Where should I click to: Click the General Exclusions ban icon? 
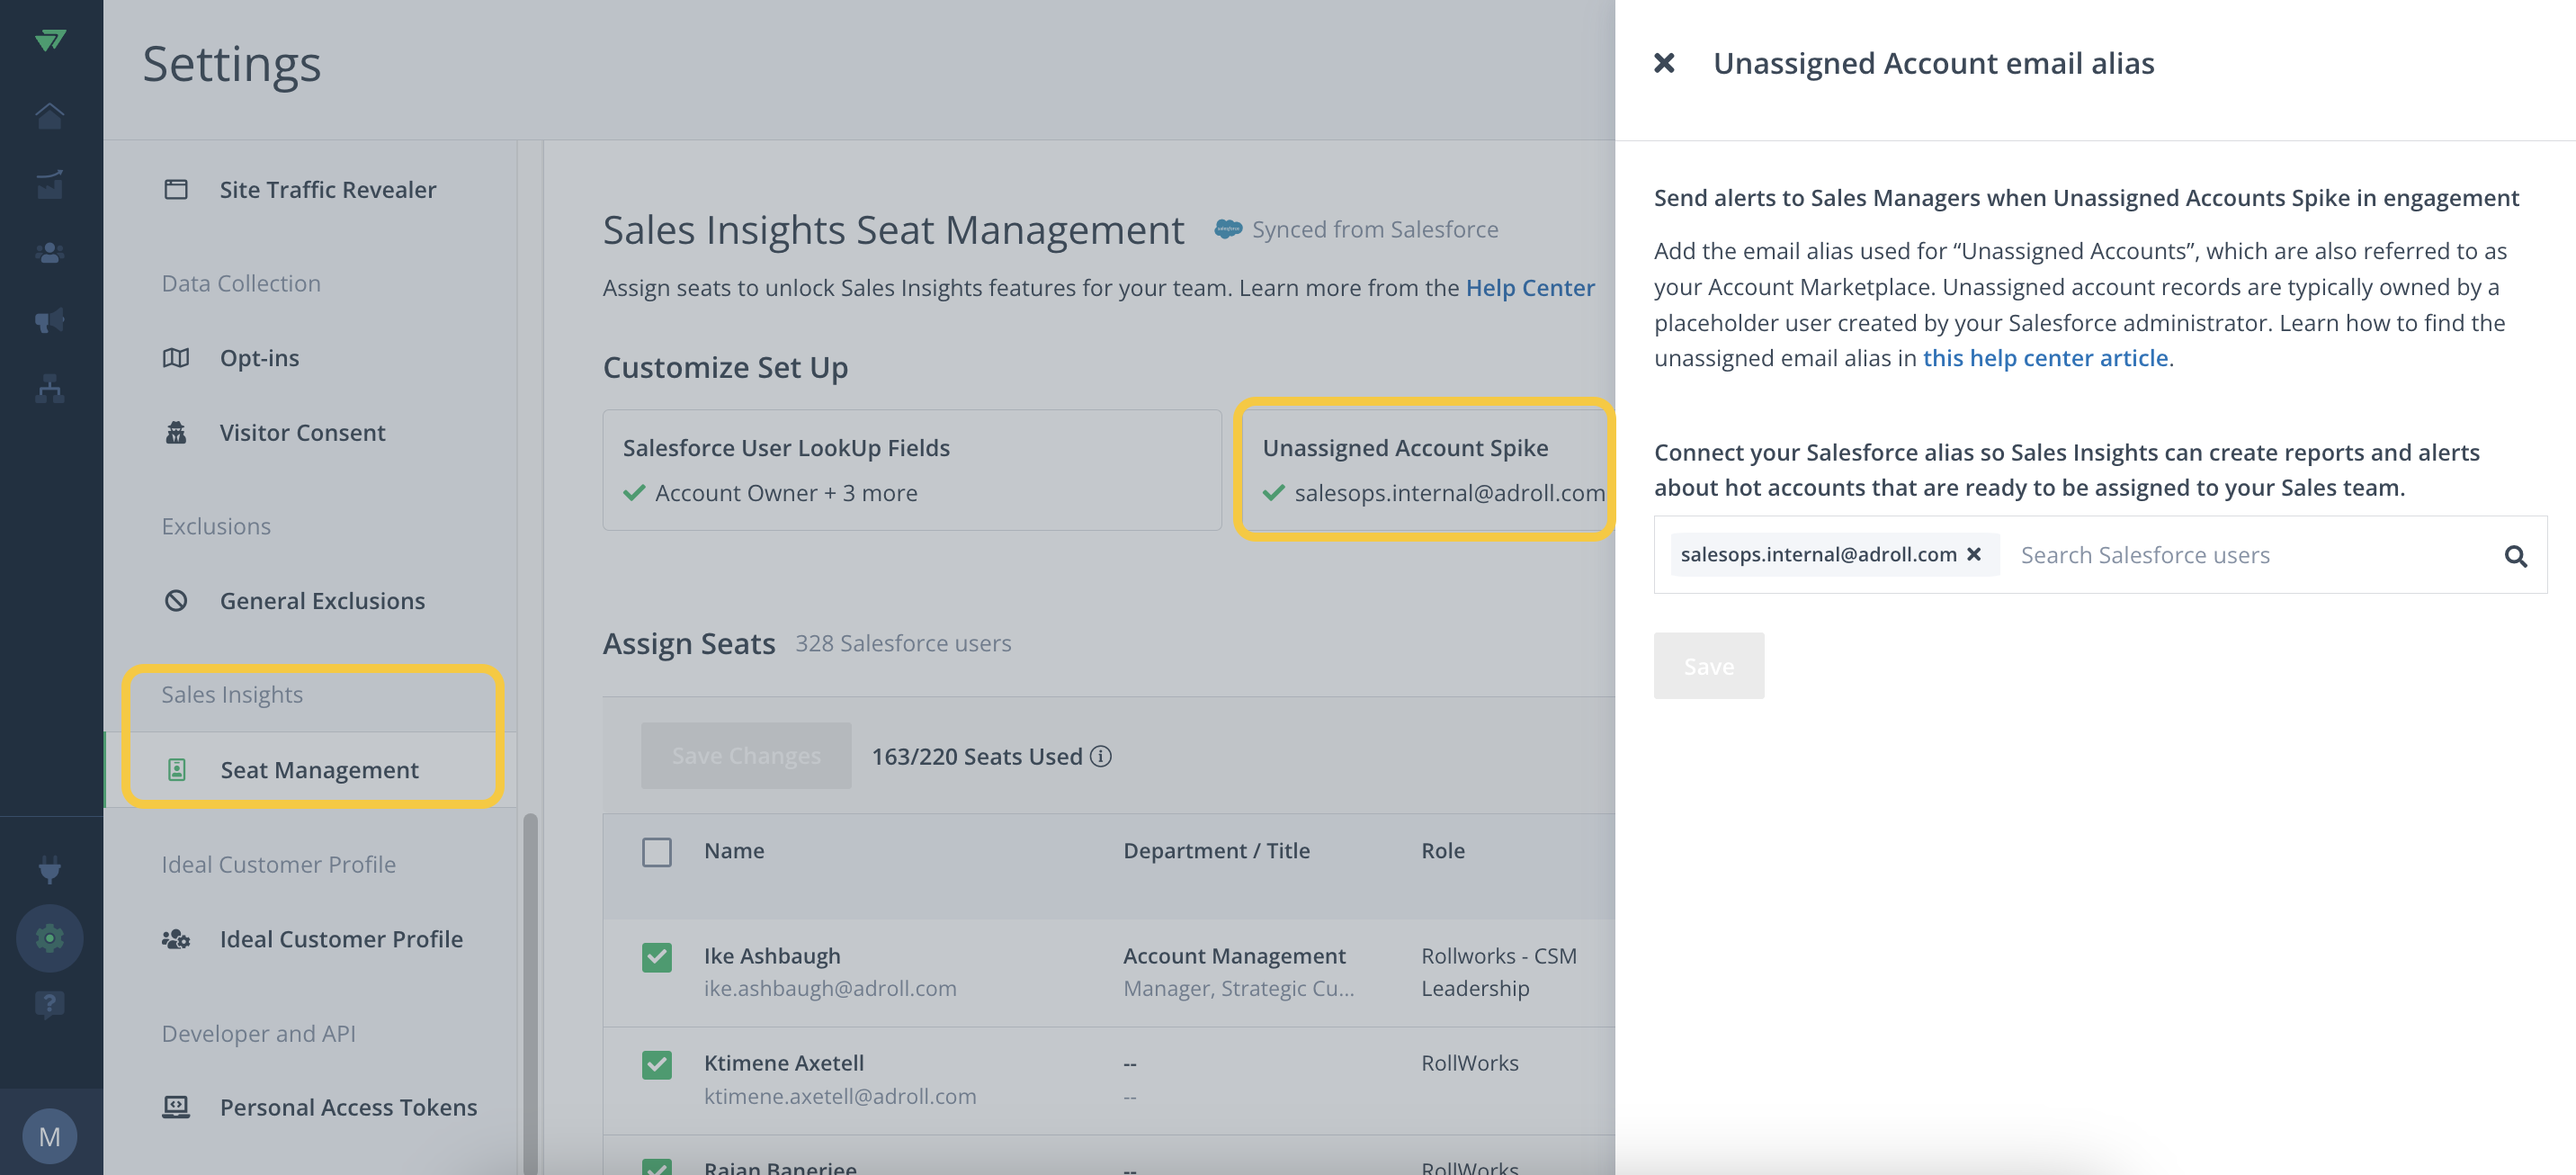point(176,600)
